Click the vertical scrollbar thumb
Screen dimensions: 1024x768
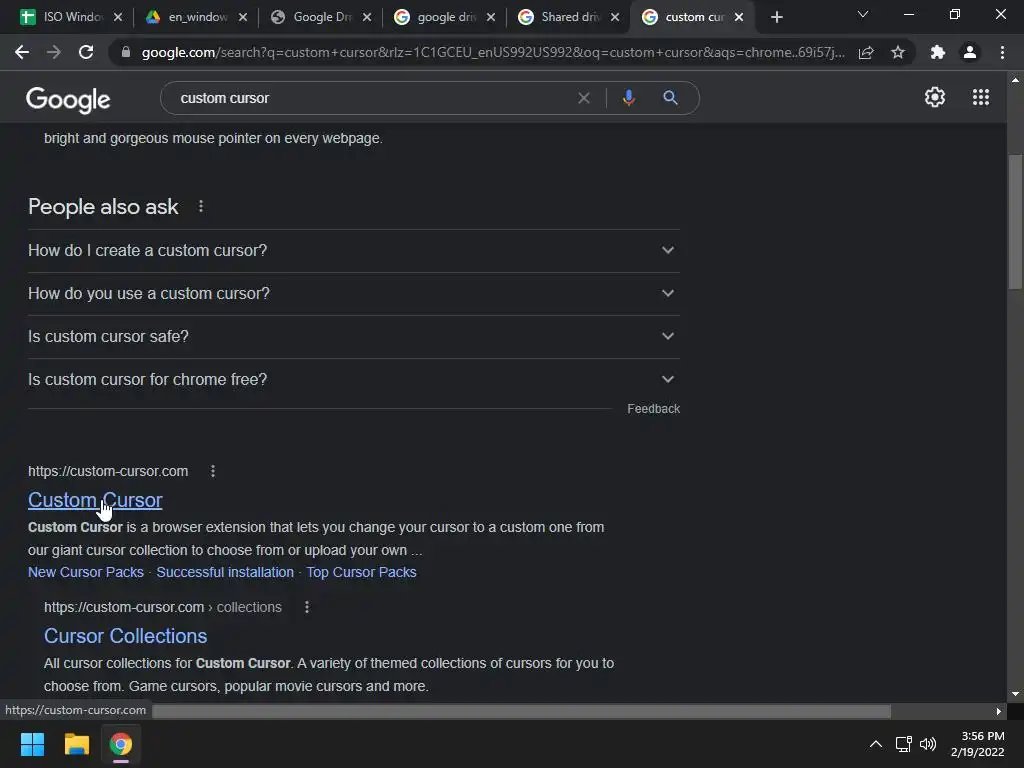1015,221
